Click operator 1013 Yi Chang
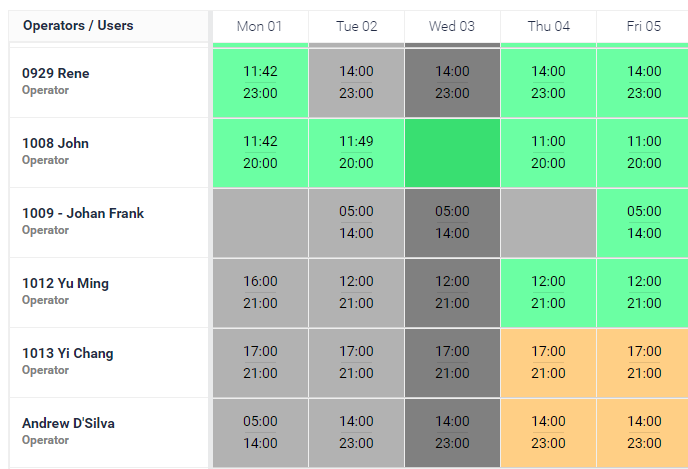The width and height of the screenshot is (688, 469). [68, 353]
